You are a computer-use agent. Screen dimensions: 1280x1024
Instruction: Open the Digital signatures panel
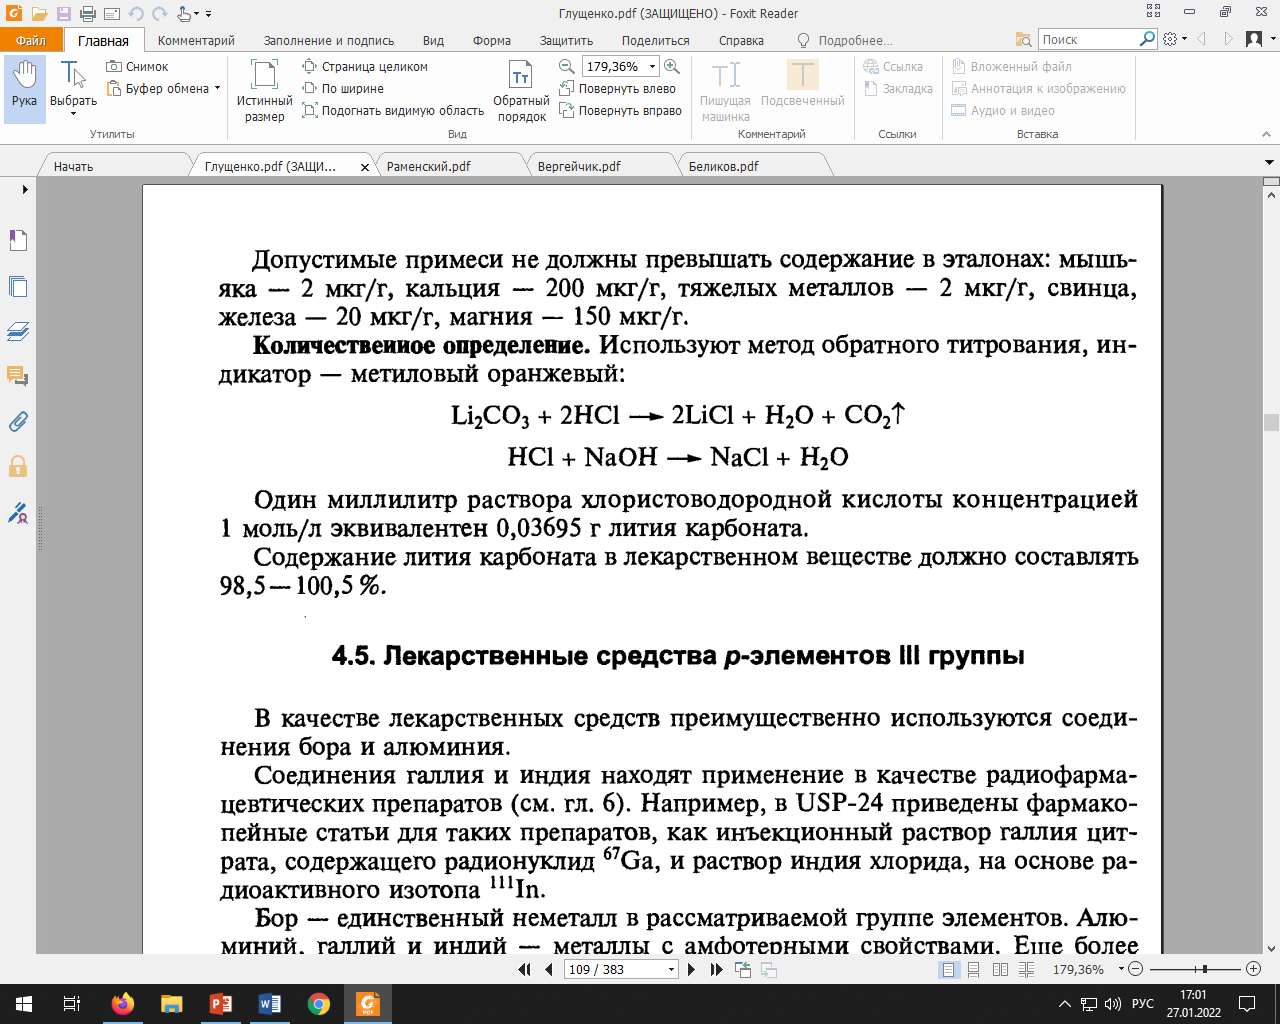point(18,513)
